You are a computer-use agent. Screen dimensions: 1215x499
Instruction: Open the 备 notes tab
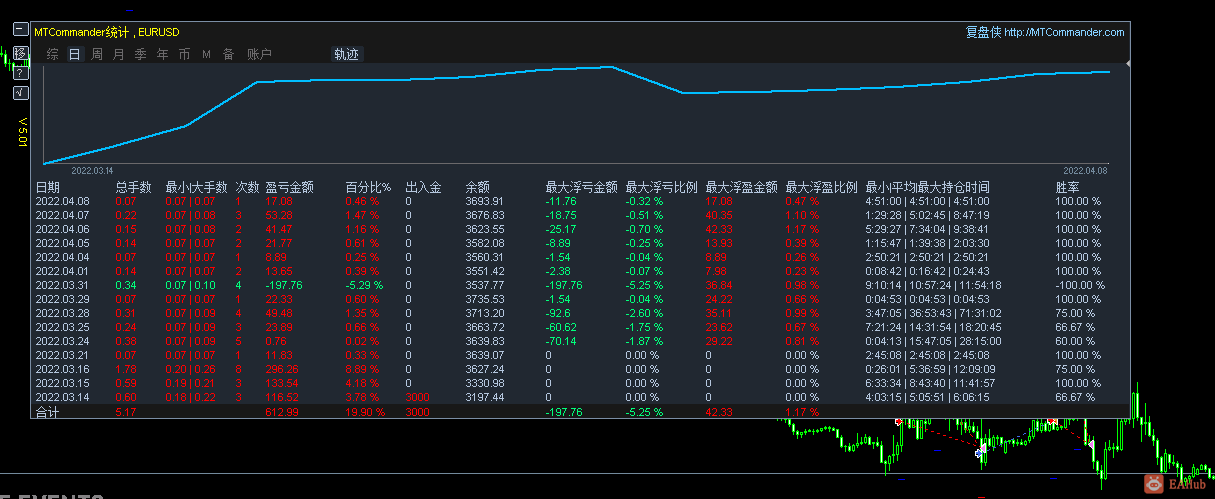(x=228, y=55)
